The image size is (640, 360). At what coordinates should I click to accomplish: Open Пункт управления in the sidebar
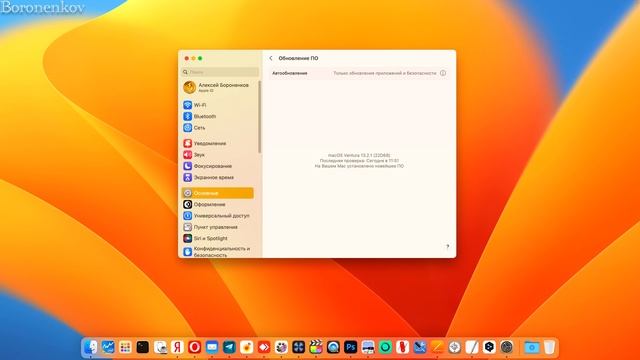(218, 227)
